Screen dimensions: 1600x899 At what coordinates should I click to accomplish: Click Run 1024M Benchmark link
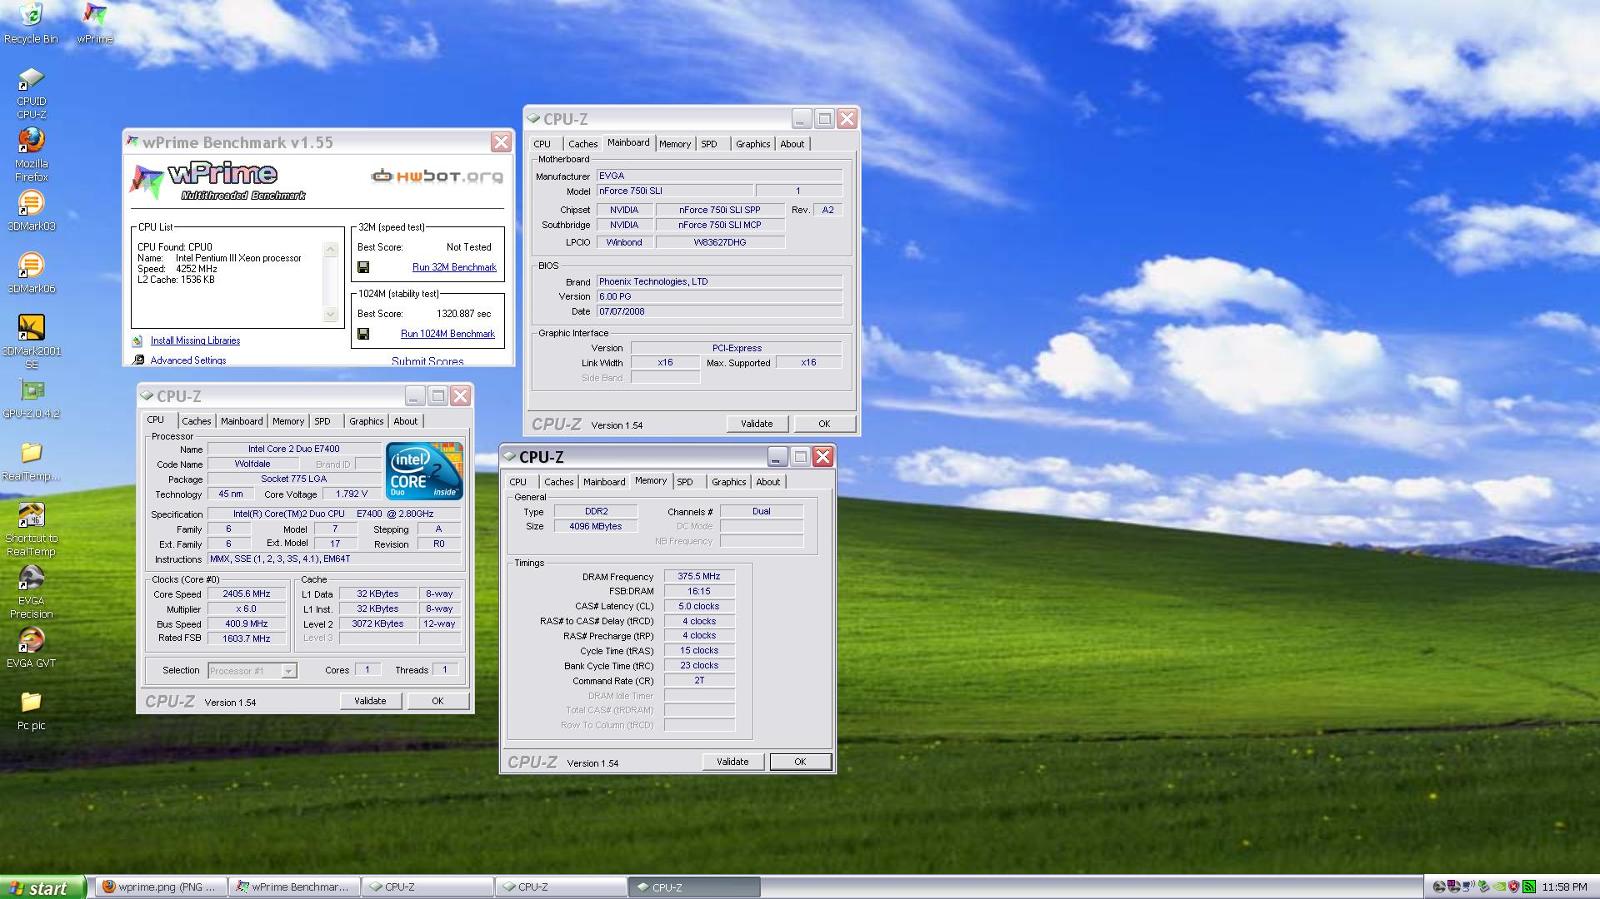(448, 334)
